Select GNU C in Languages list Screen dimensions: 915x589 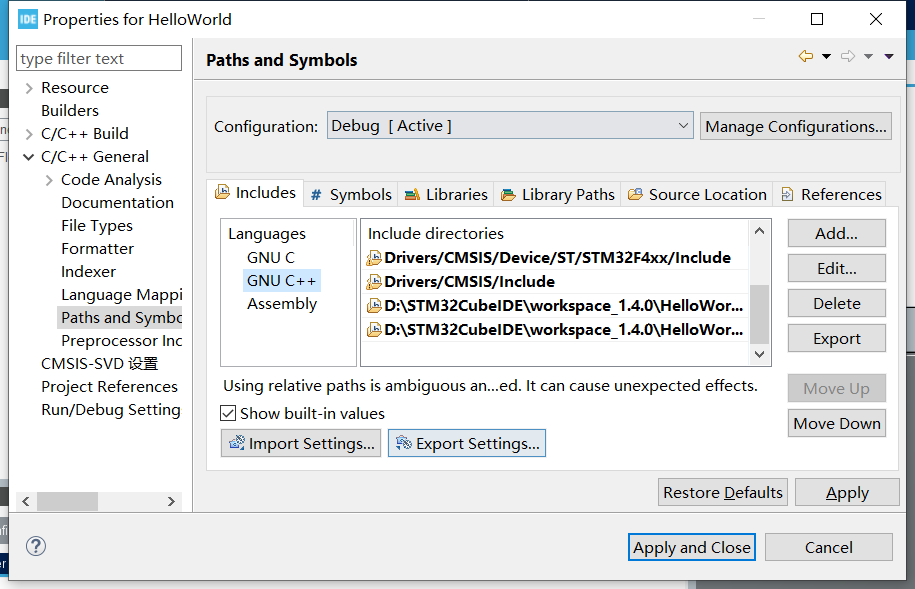pyautogui.click(x=270, y=257)
